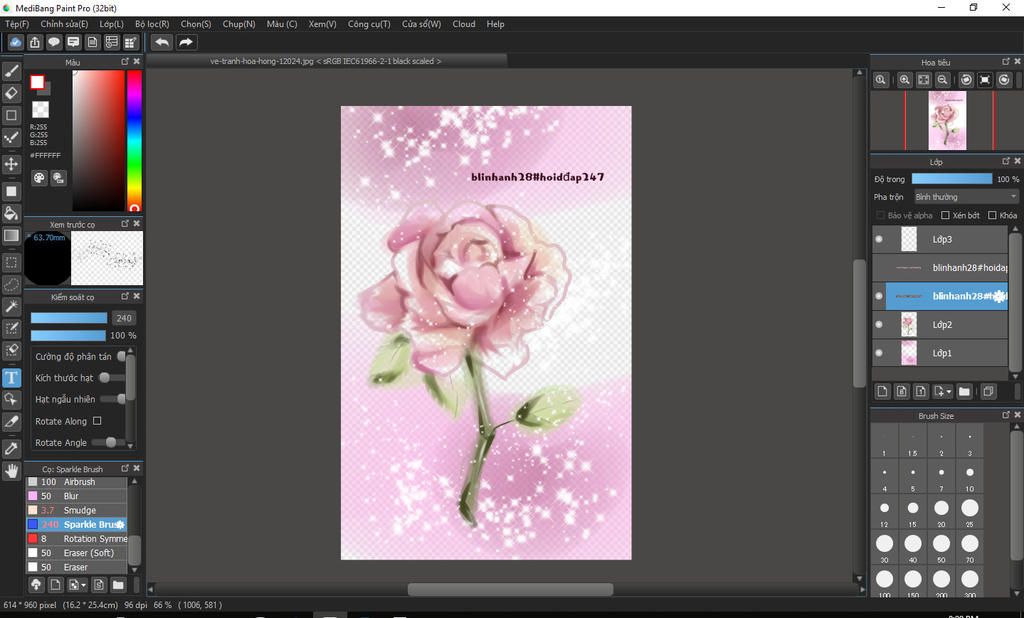1024x618 pixels.
Task: Open the Chọn(S) menu
Action: click(x=196, y=24)
